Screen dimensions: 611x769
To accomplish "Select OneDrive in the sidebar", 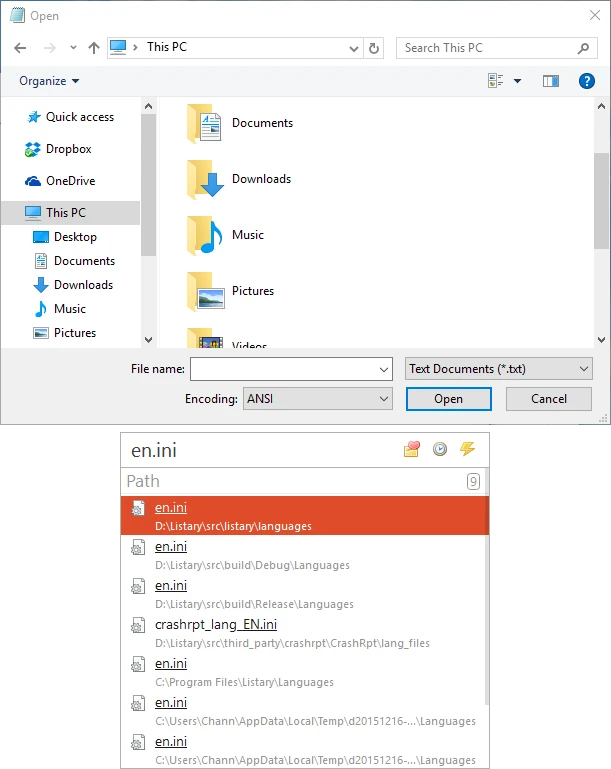I will [70, 181].
